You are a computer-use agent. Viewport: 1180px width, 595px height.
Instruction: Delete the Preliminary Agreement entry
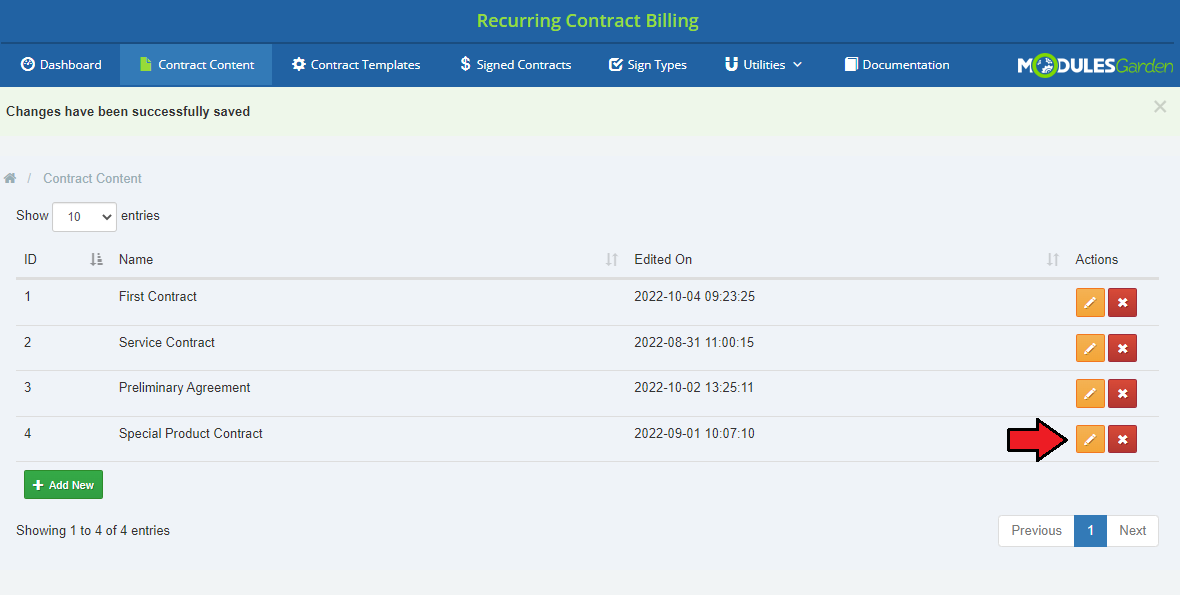[x=1122, y=393]
